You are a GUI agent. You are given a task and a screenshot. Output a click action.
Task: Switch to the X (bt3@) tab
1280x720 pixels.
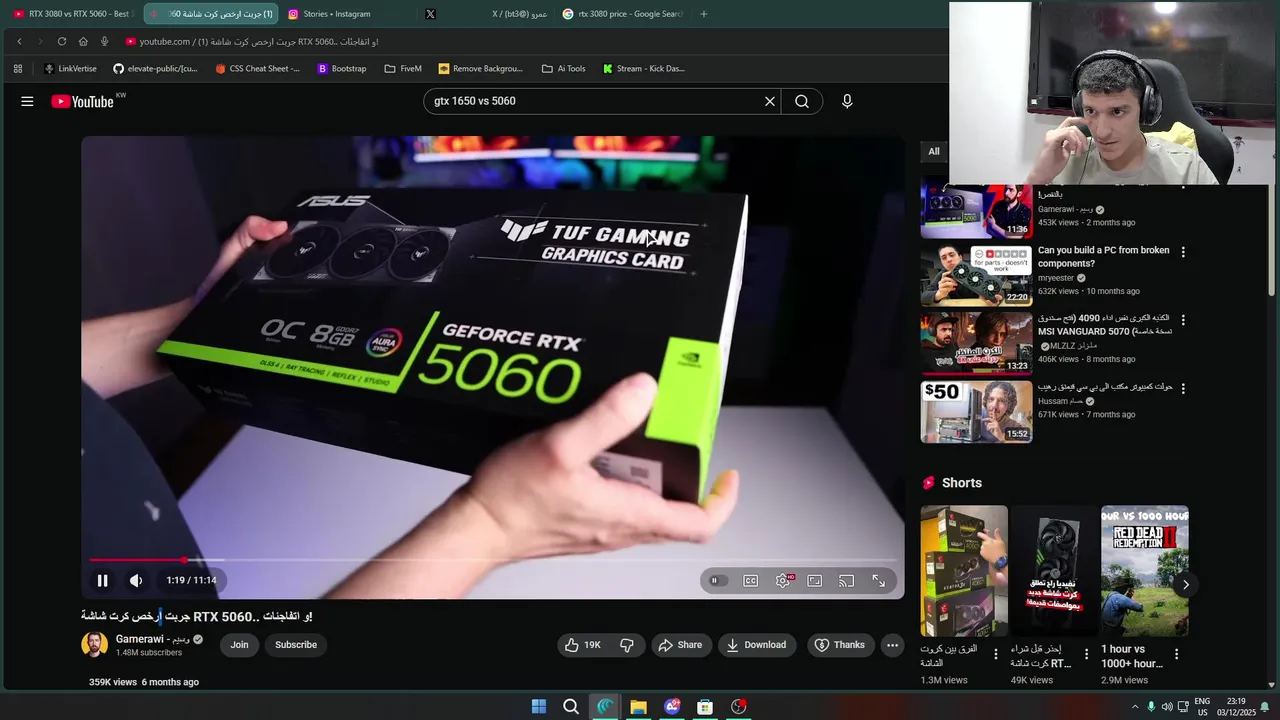(x=484, y=14)
